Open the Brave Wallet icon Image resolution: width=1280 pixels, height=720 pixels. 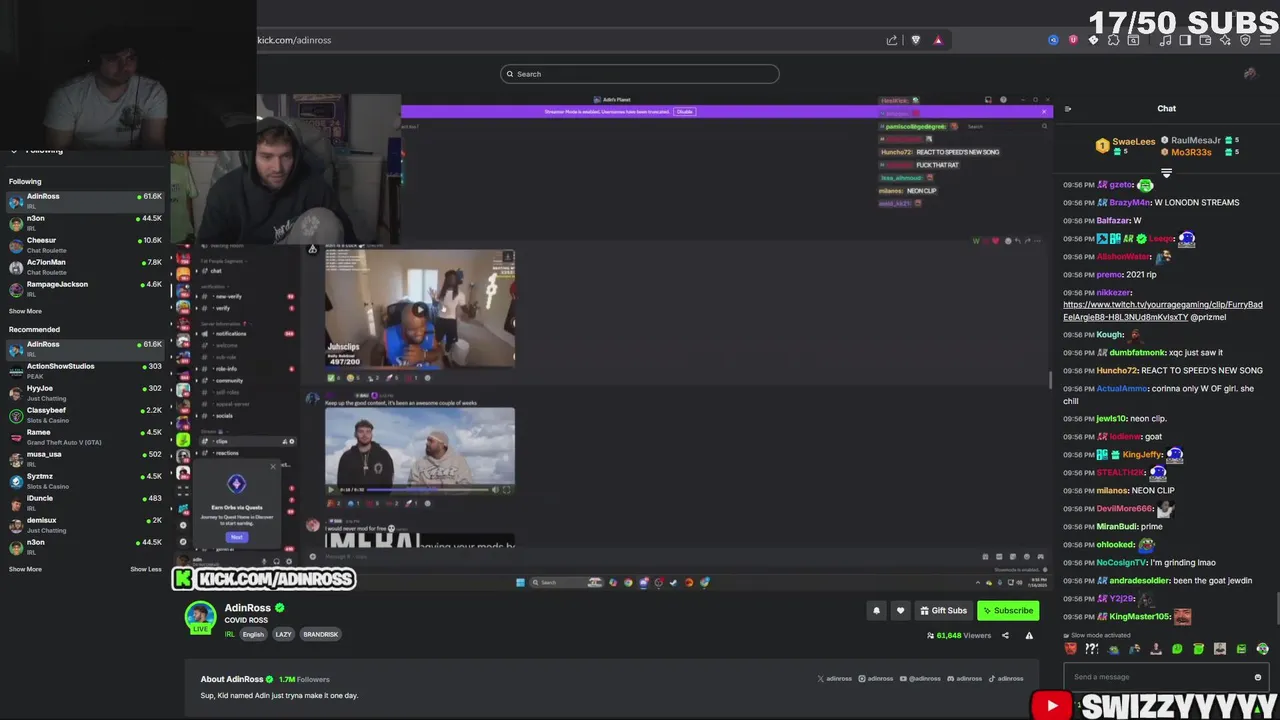(1206, 40)
